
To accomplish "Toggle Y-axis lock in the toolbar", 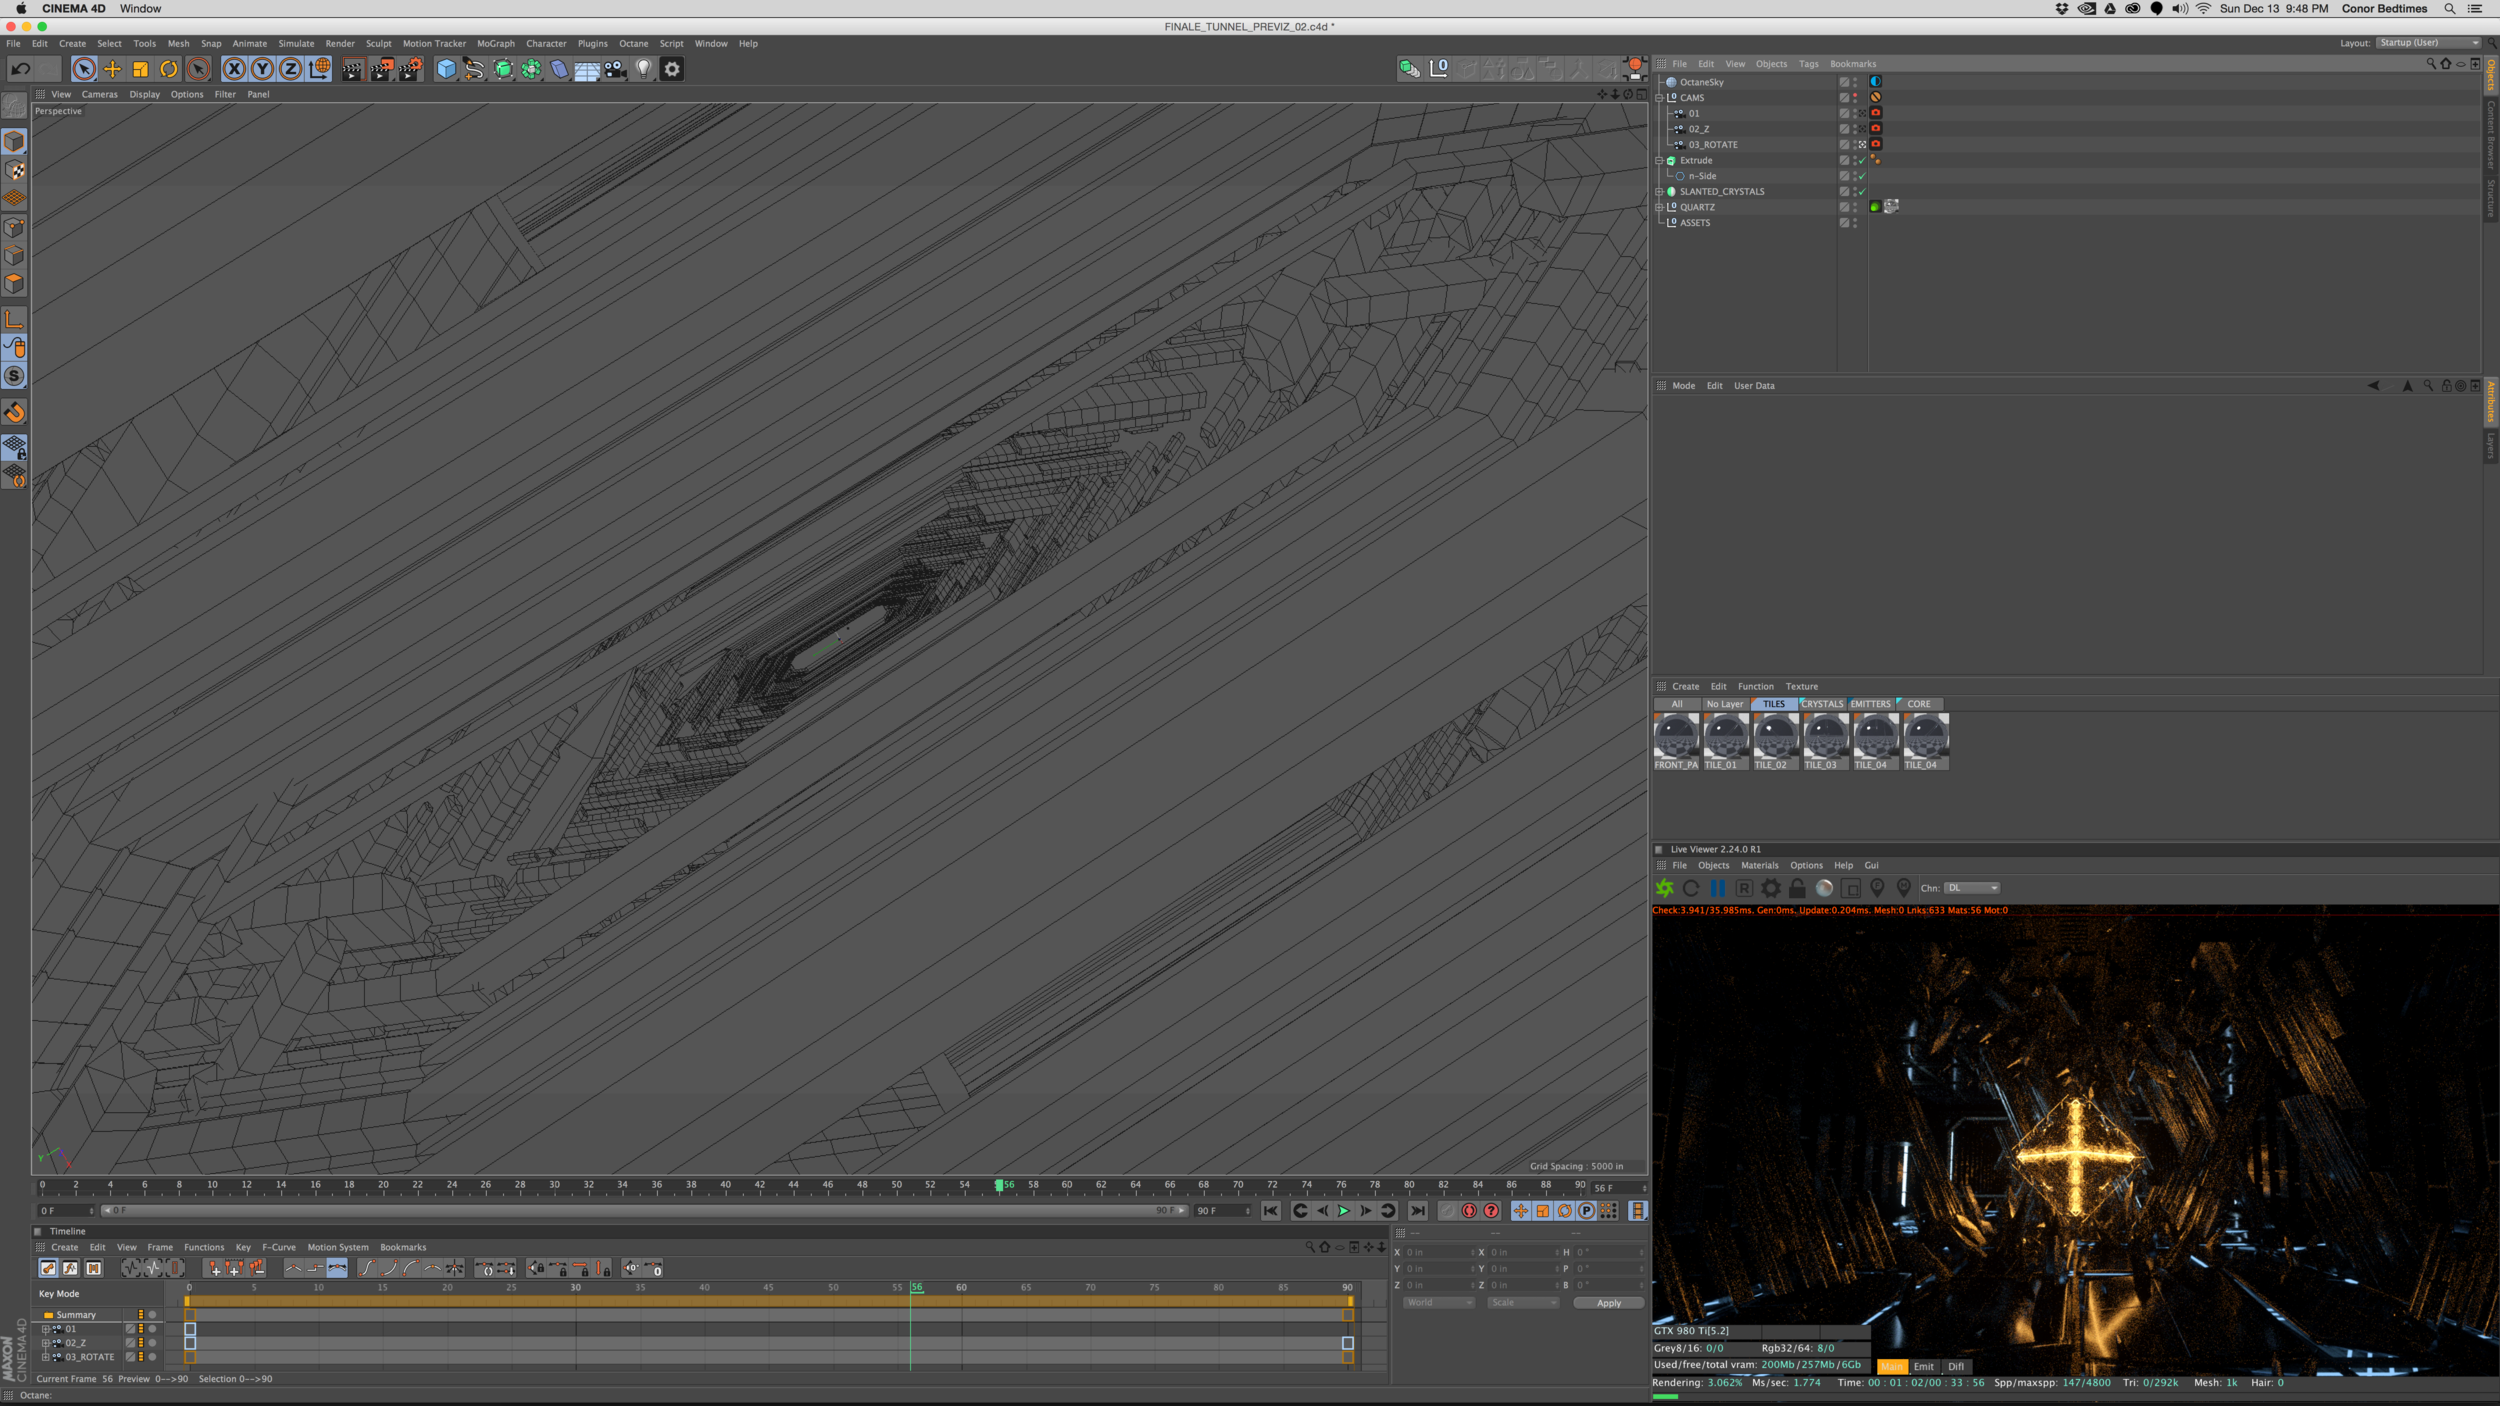I will tap(262, 69).
